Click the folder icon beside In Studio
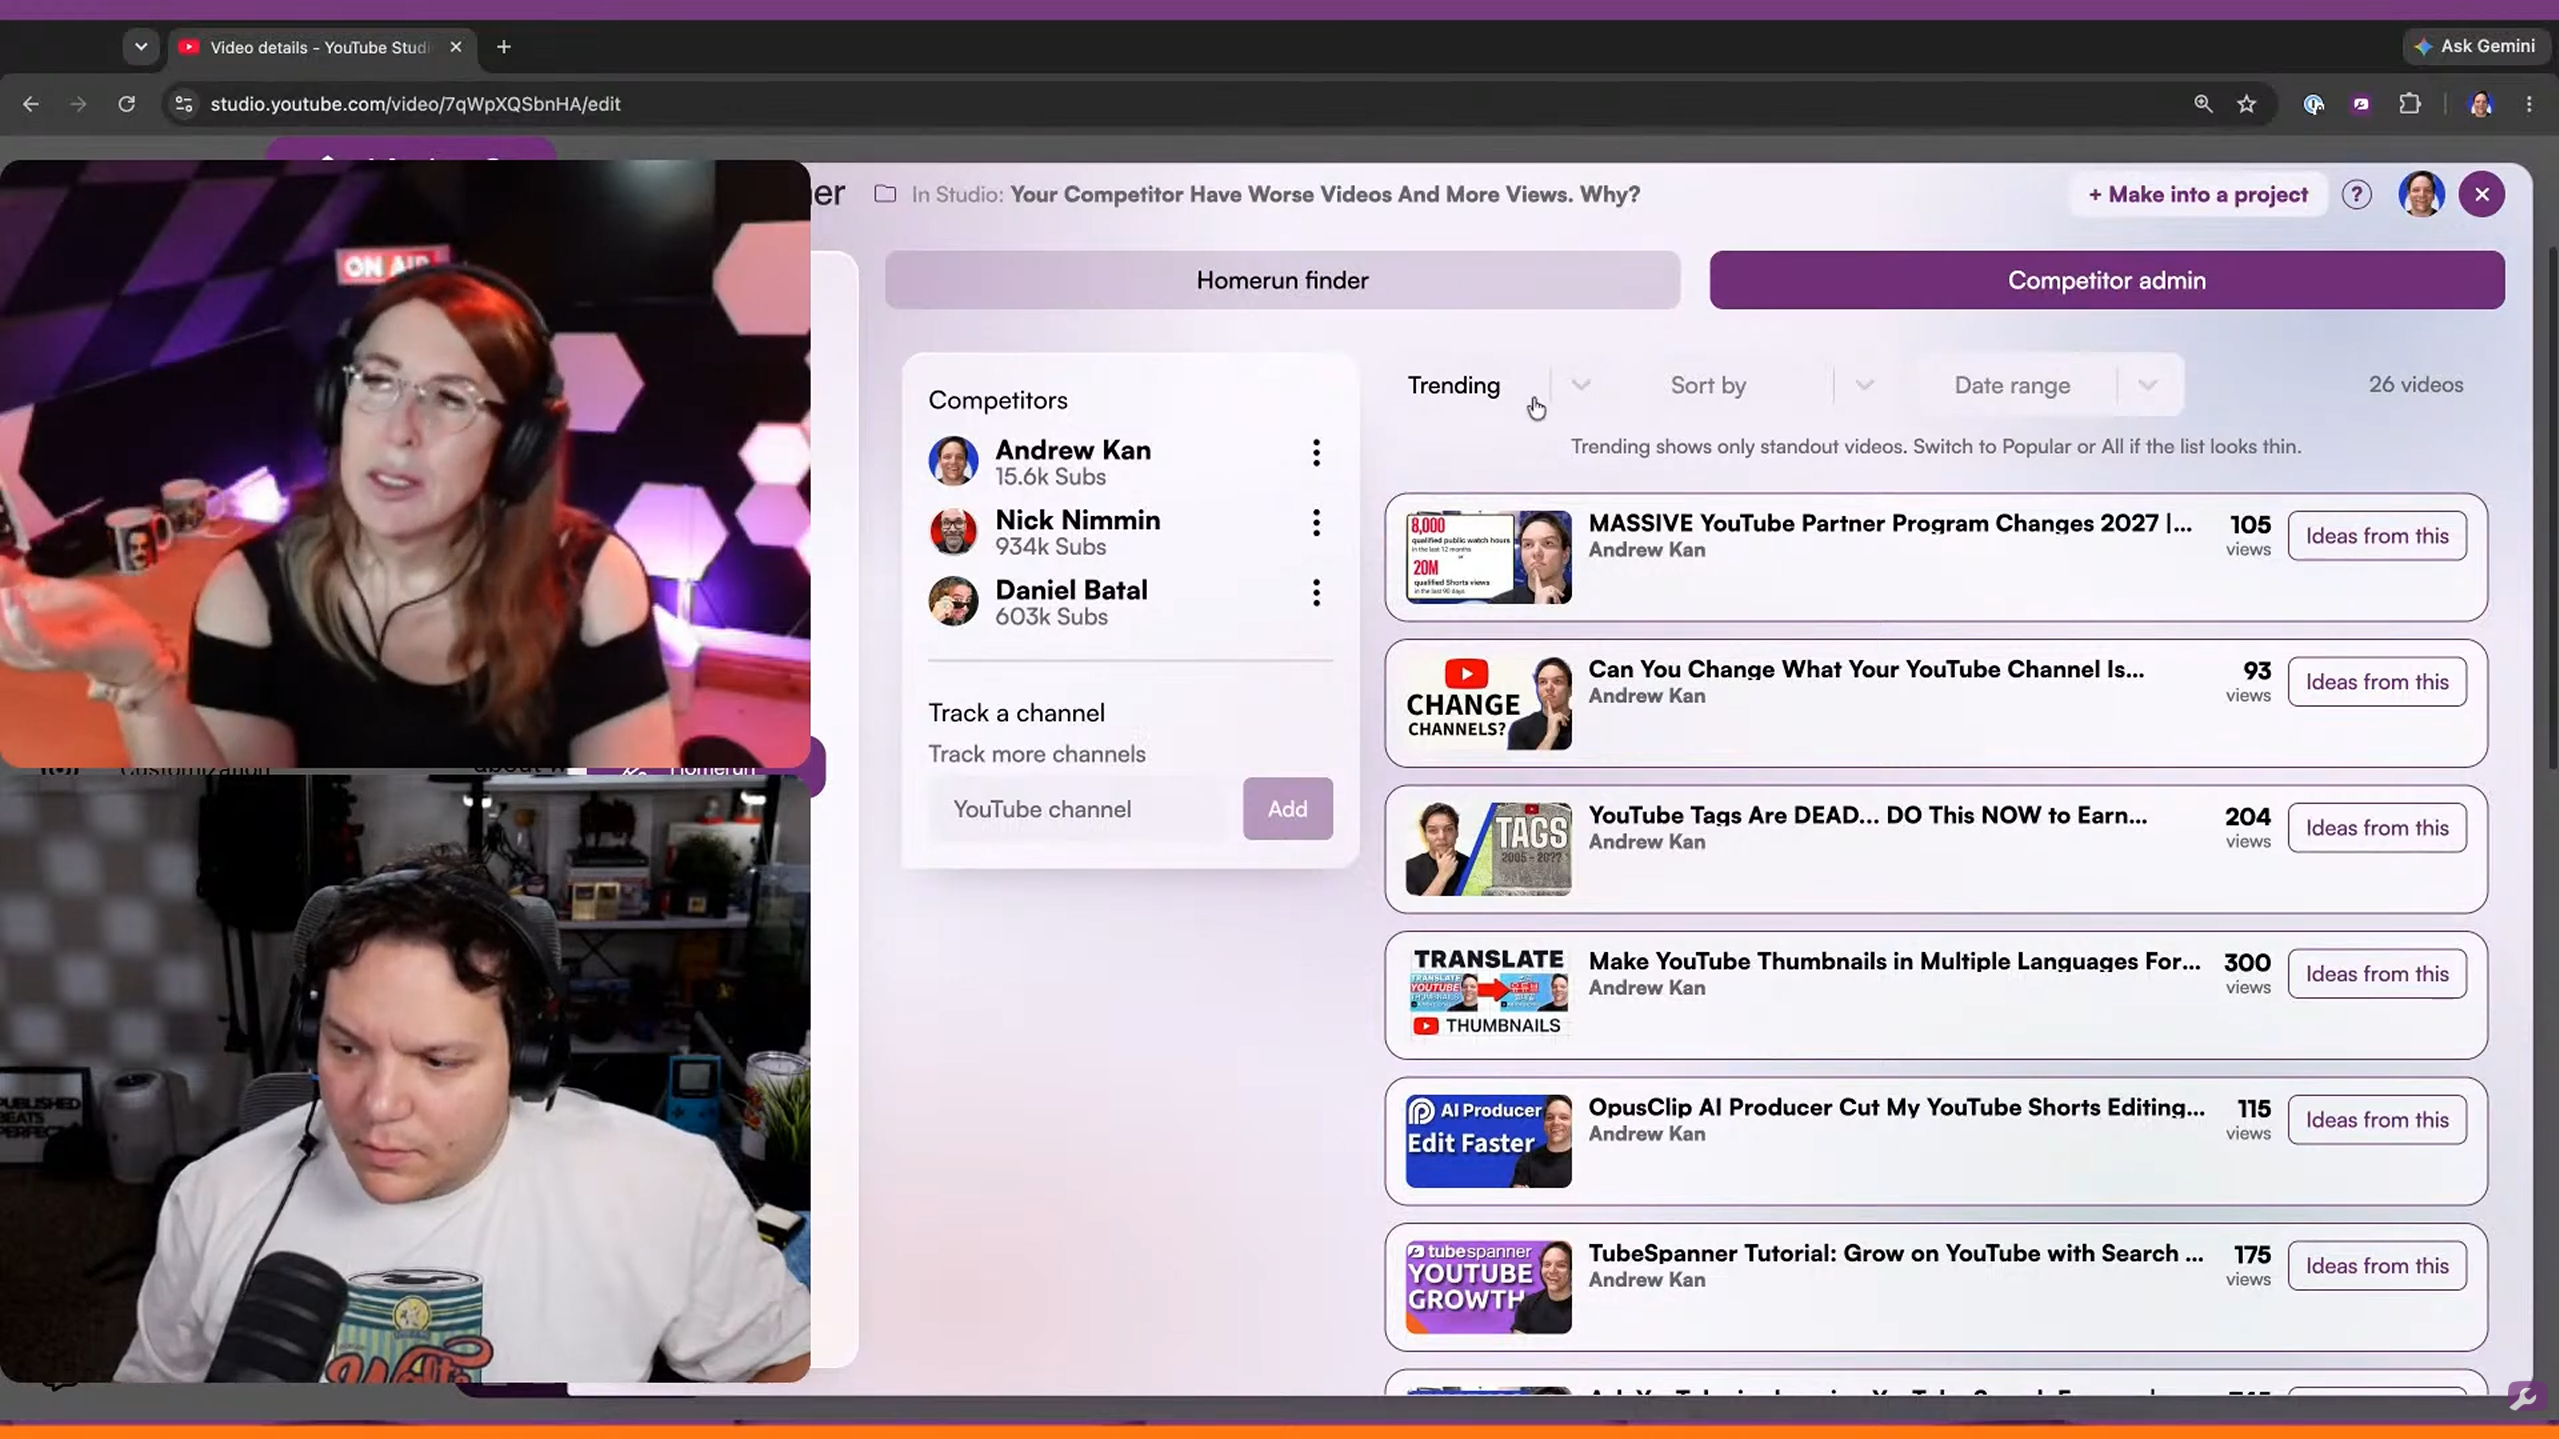 click(x=885, y=194)
